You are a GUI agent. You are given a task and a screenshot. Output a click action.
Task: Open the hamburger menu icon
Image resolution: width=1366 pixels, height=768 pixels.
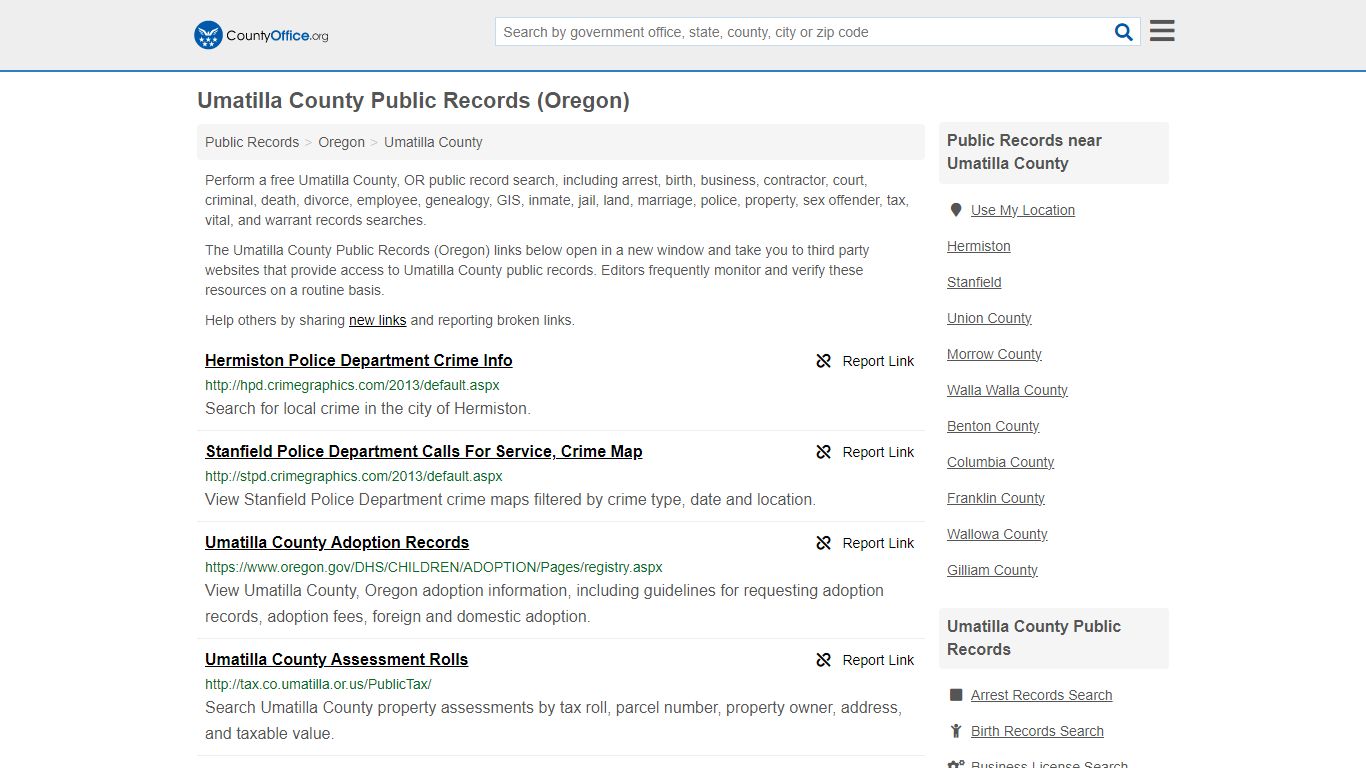click(1162, 31)
